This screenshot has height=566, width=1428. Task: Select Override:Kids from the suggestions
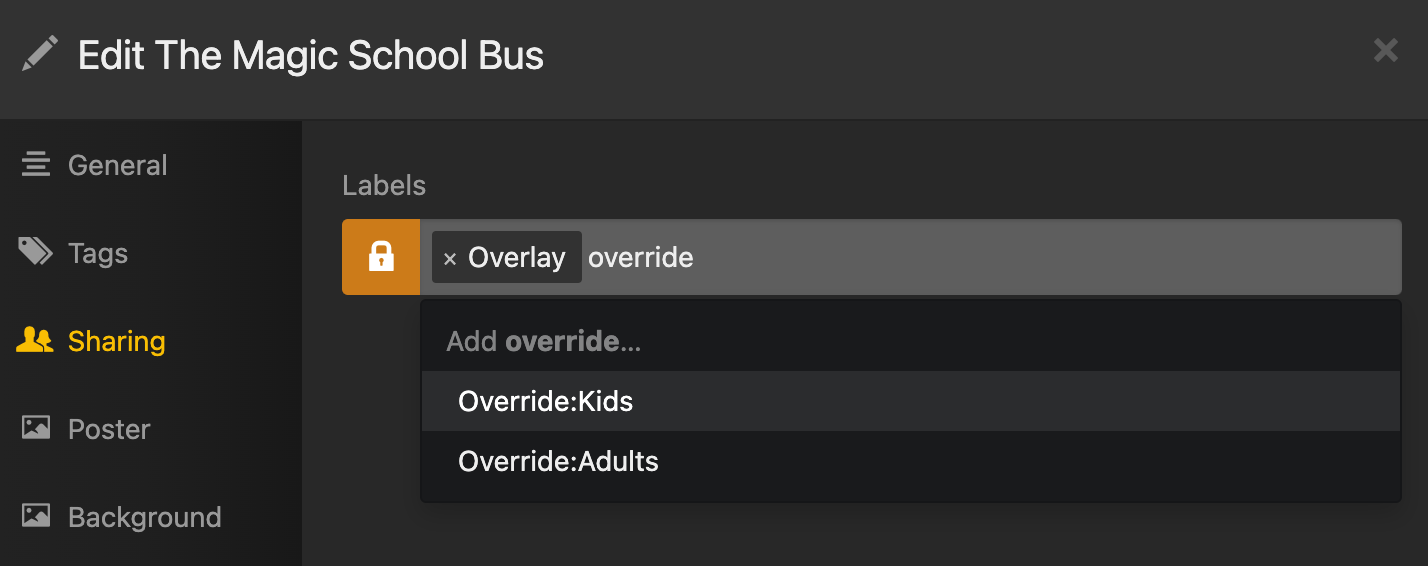(x=910, y=401)
